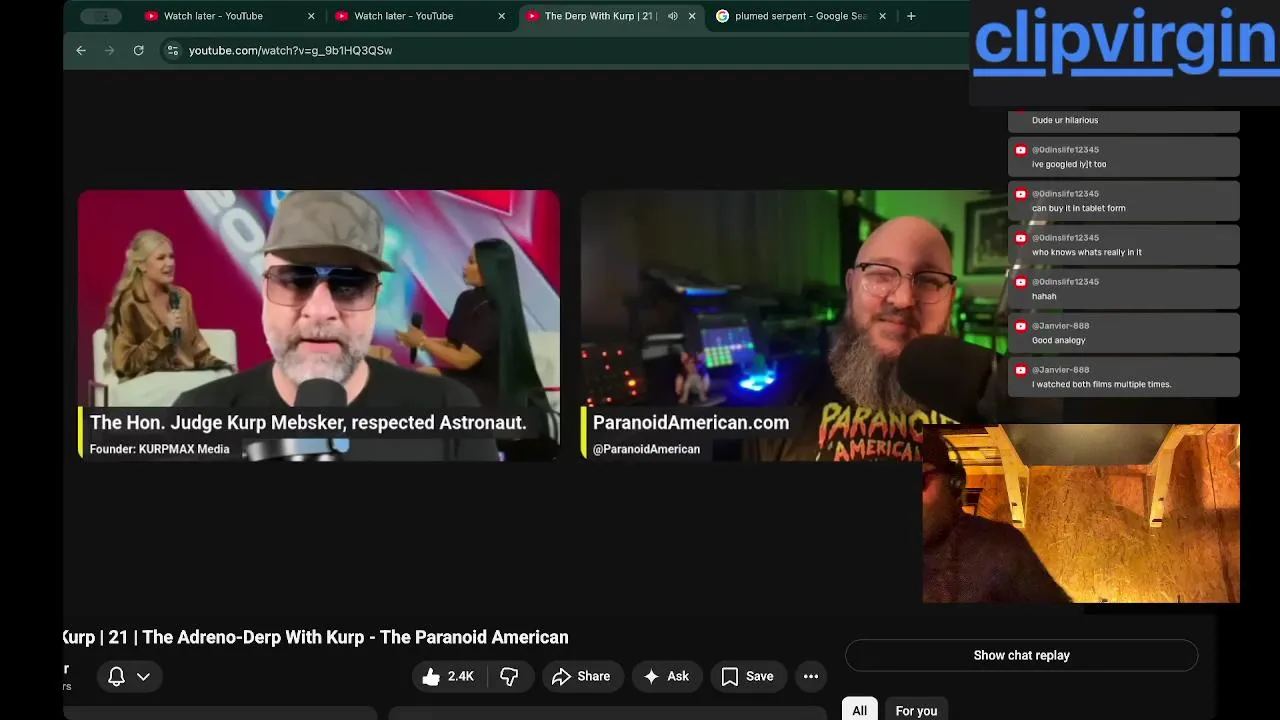Like the video with thumbs up
The image size is (1280, 720).
pyautogui.click(x=448, y=677)
